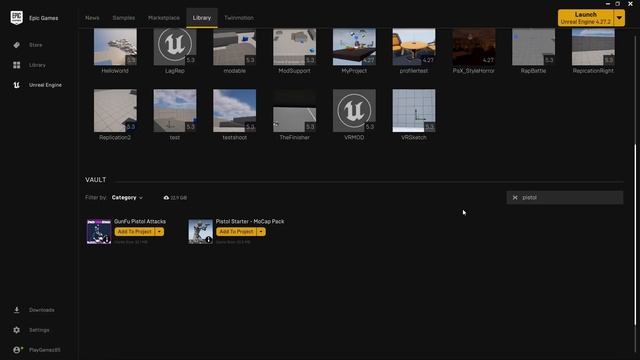Open the Settings gear icon
Viewport: 640px width, 360px height.
[x=17, y=330]
